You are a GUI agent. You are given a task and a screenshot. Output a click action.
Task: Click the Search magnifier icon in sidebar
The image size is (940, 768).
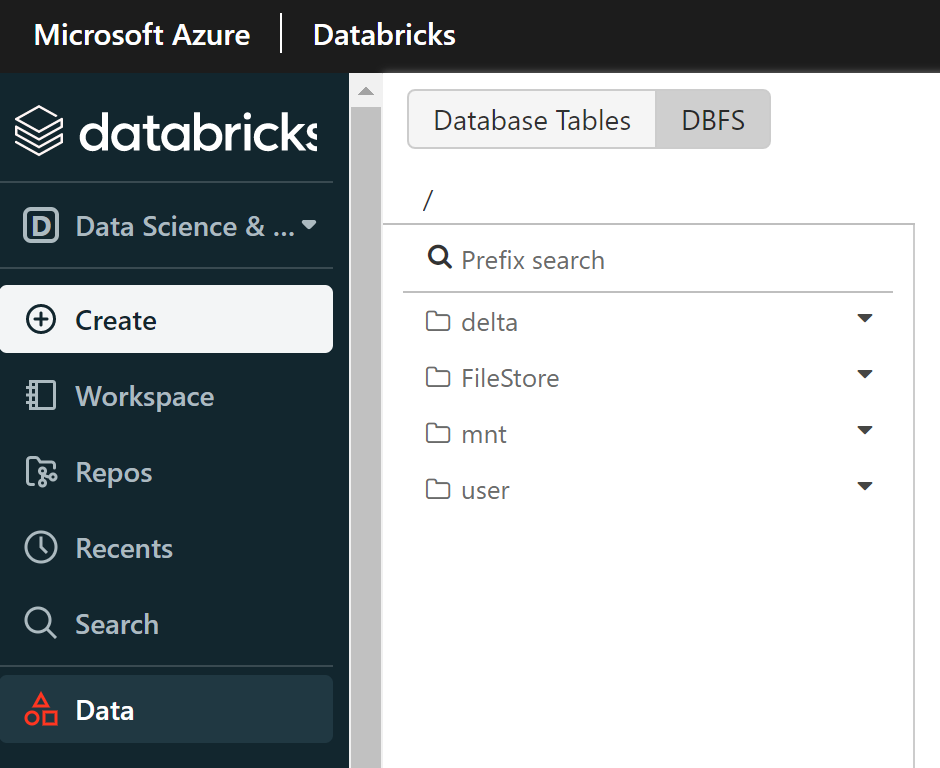(40, 624)
